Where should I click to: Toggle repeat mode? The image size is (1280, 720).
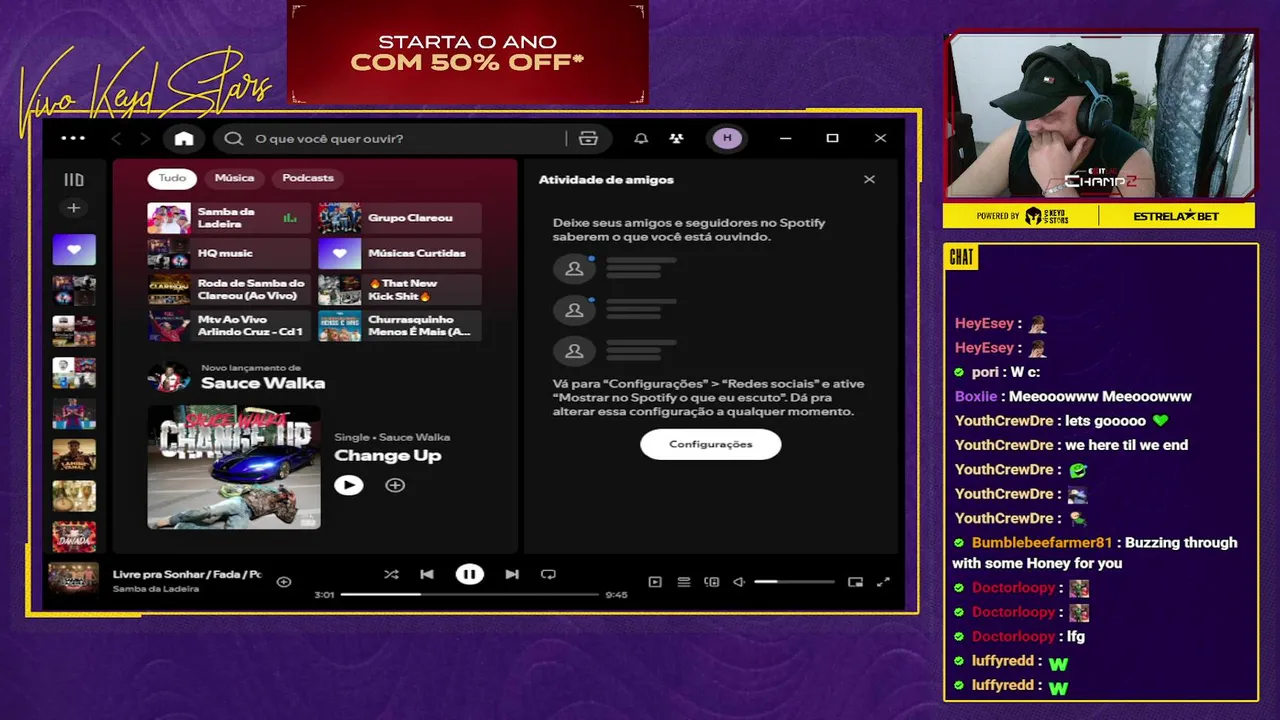point(548,574)
